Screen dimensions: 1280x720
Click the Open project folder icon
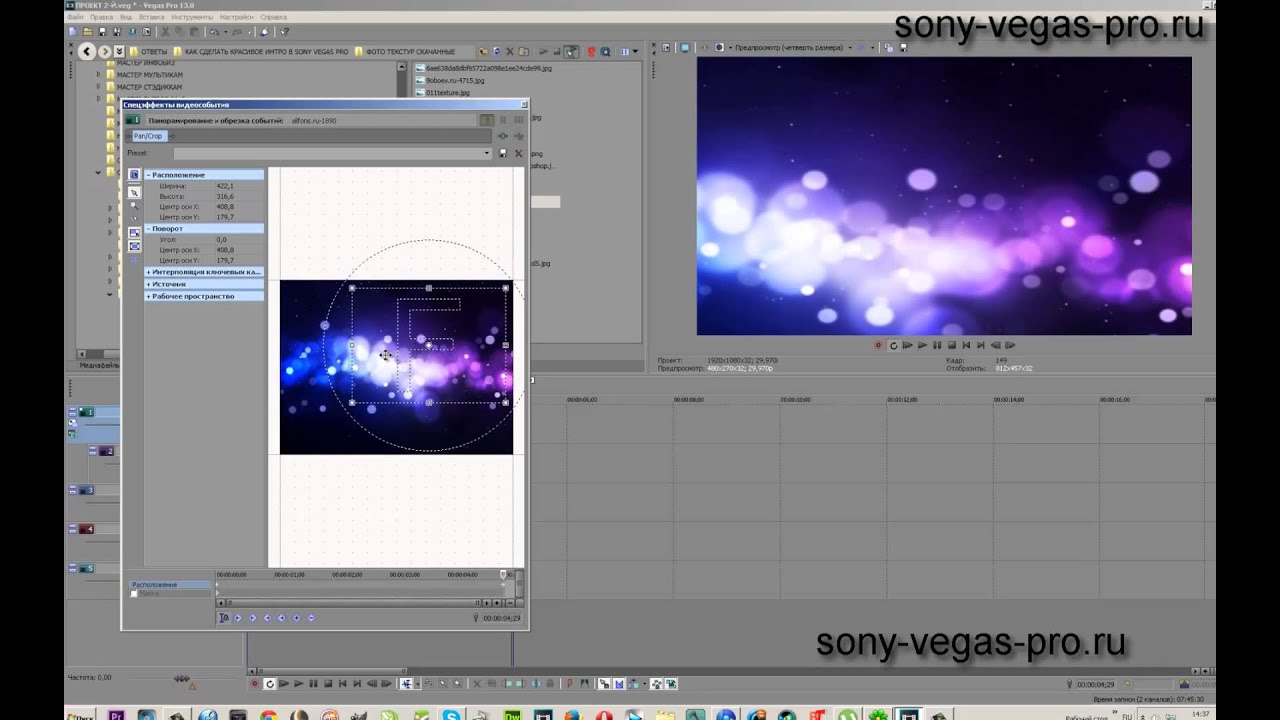coord(88,32)
